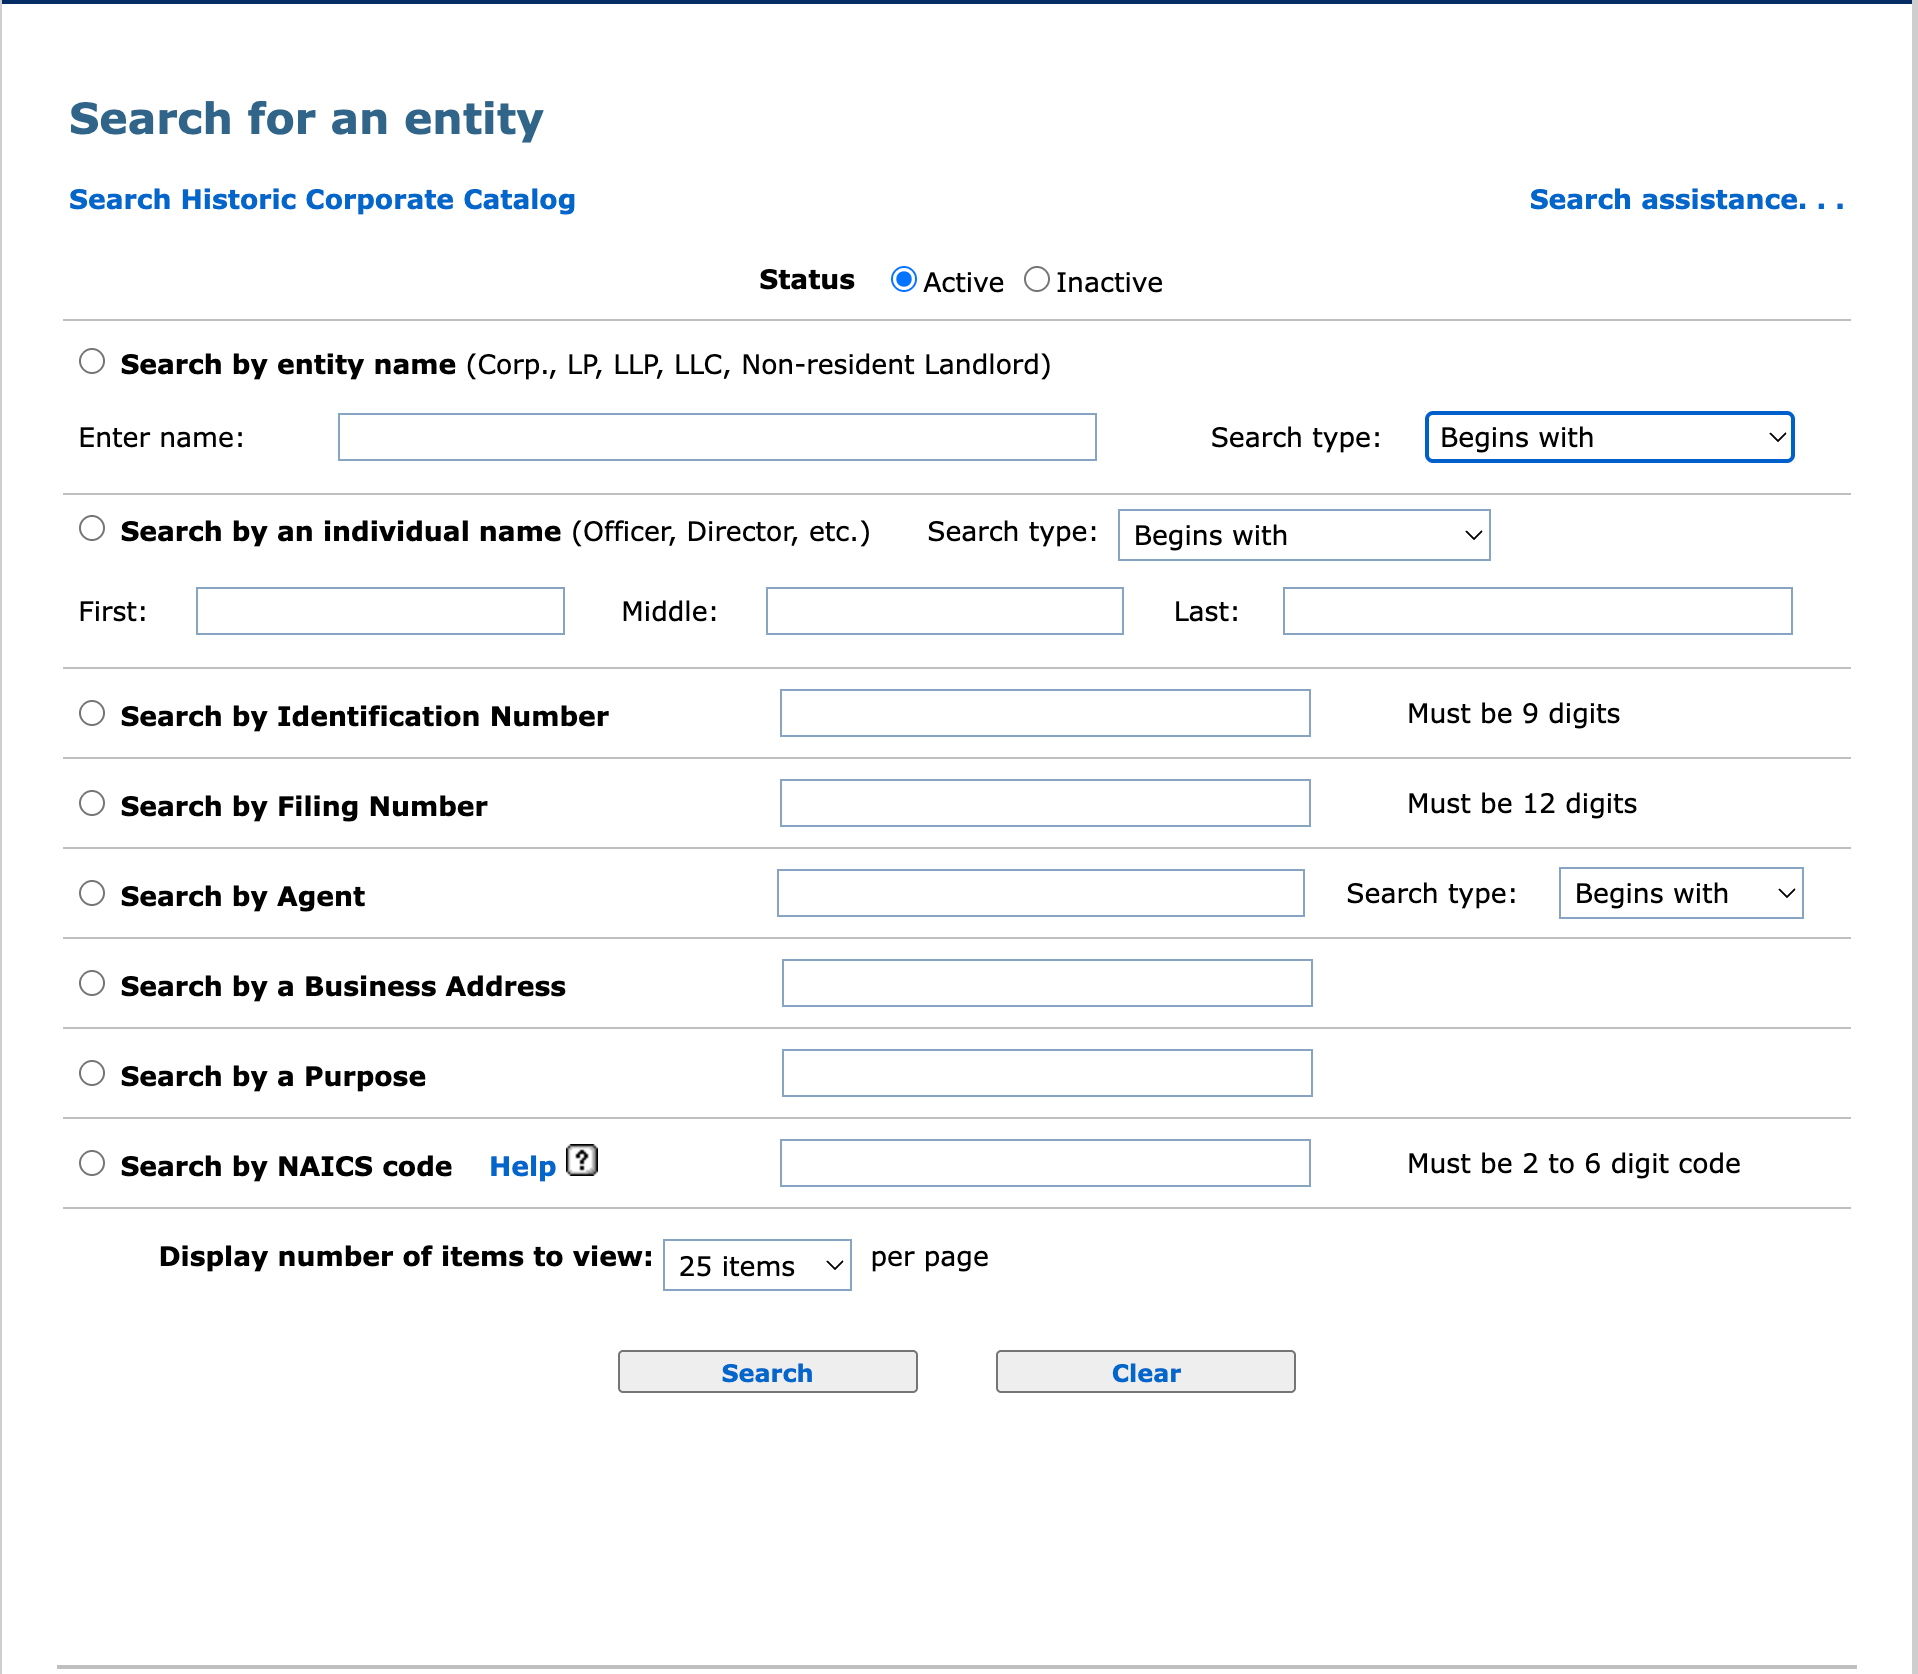The height and width of the screenshot is (1674, 1918).
Task: Pick the Search by Agent radio button
Action: point(92,894)
